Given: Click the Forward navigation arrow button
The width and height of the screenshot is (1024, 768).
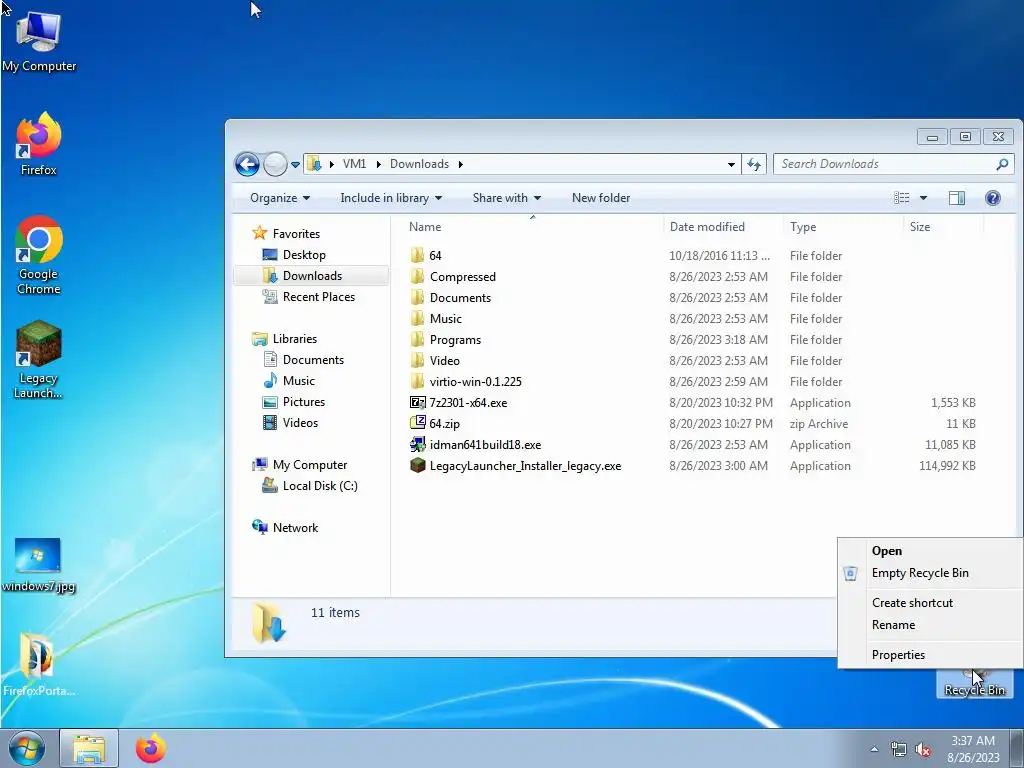Looking at the screenshot, I should point(275,164).
